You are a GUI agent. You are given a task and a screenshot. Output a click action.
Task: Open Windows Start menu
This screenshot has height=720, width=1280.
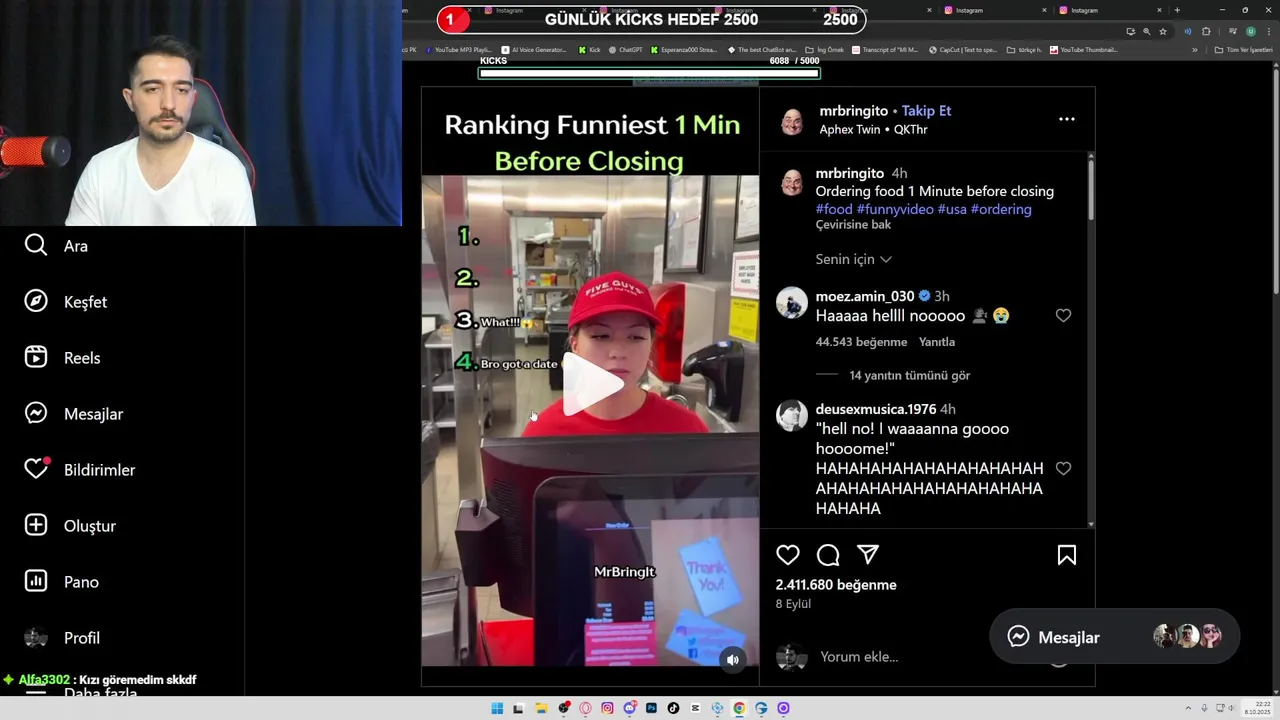(x=497, y=708)
